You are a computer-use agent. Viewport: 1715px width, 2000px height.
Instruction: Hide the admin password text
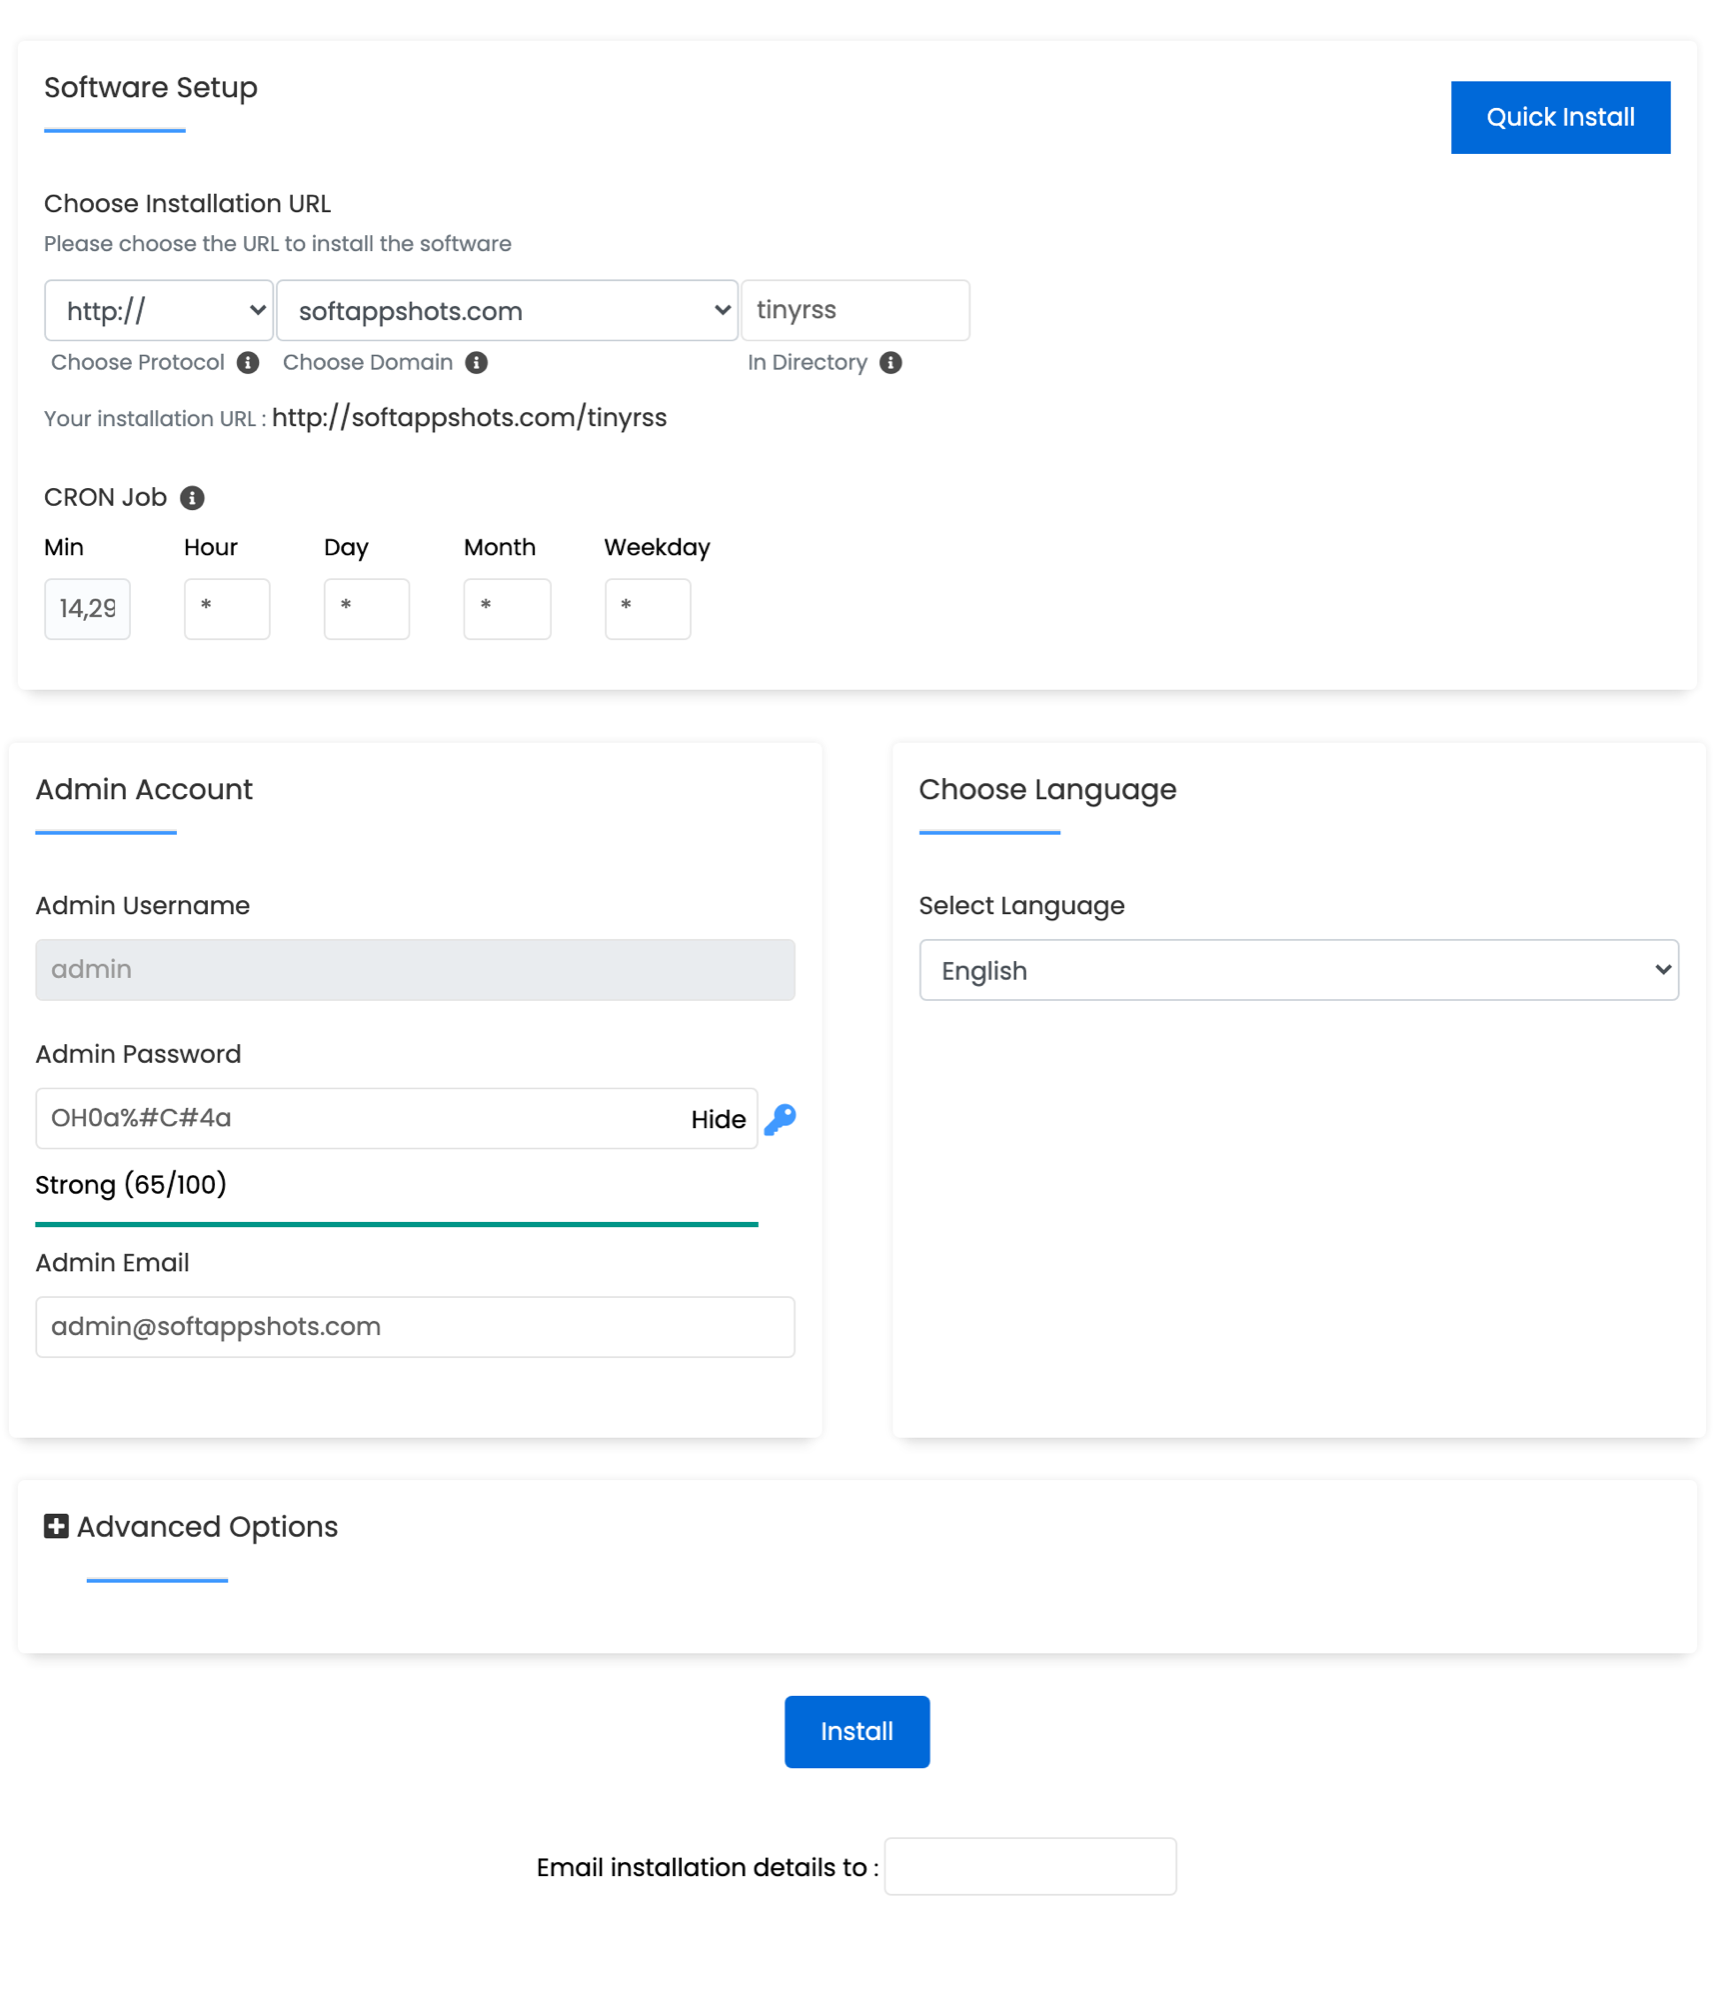(717, 1119)
